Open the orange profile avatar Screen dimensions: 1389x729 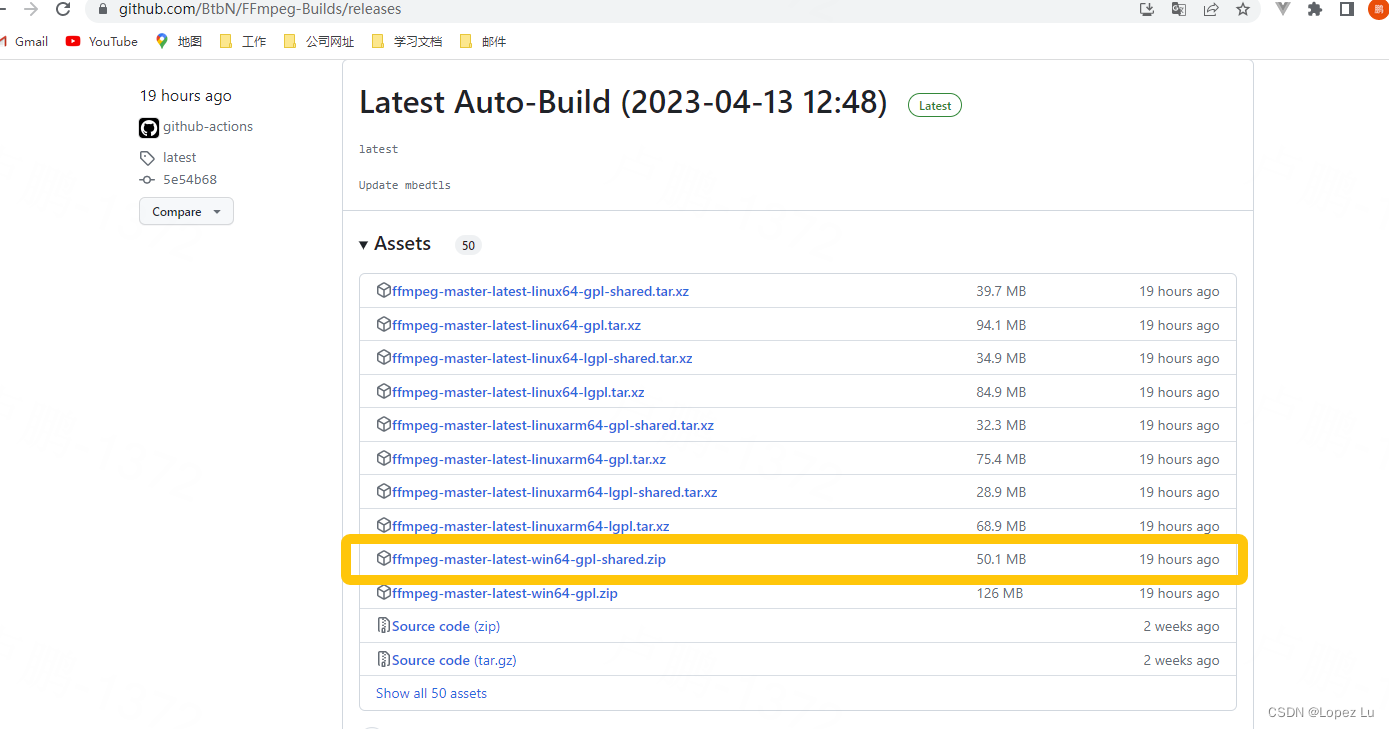(x=1378, y=9)
